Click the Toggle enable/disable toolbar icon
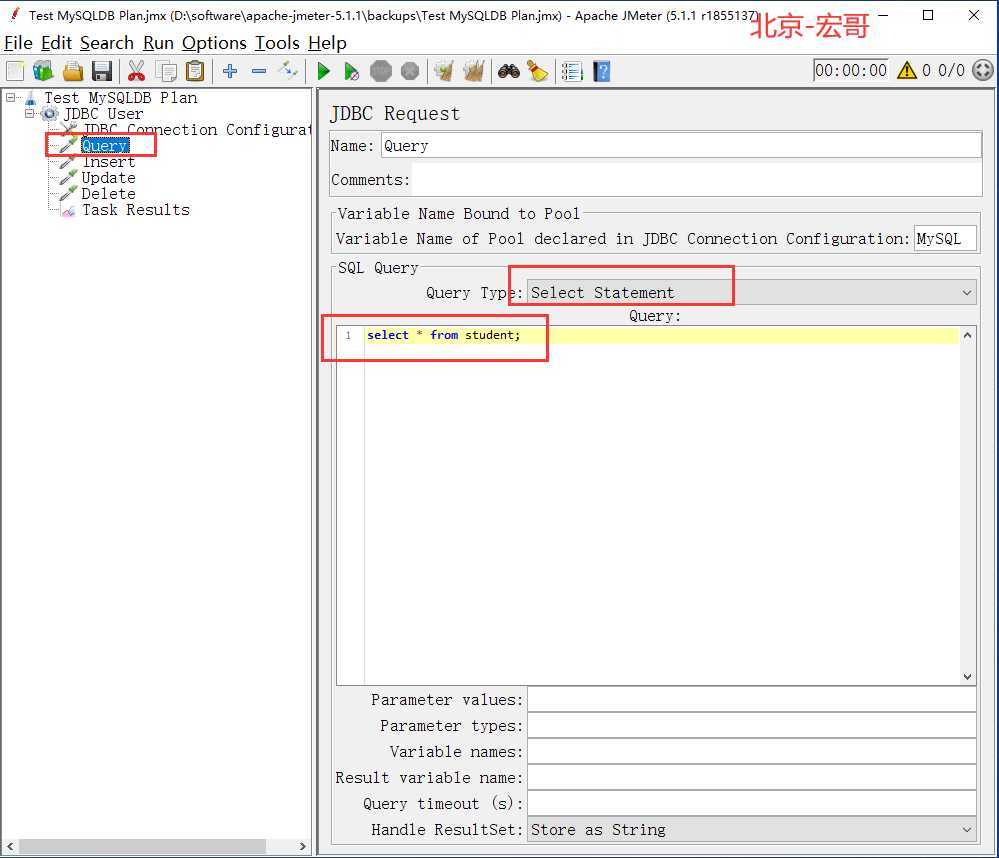 [x=288, y=70]
